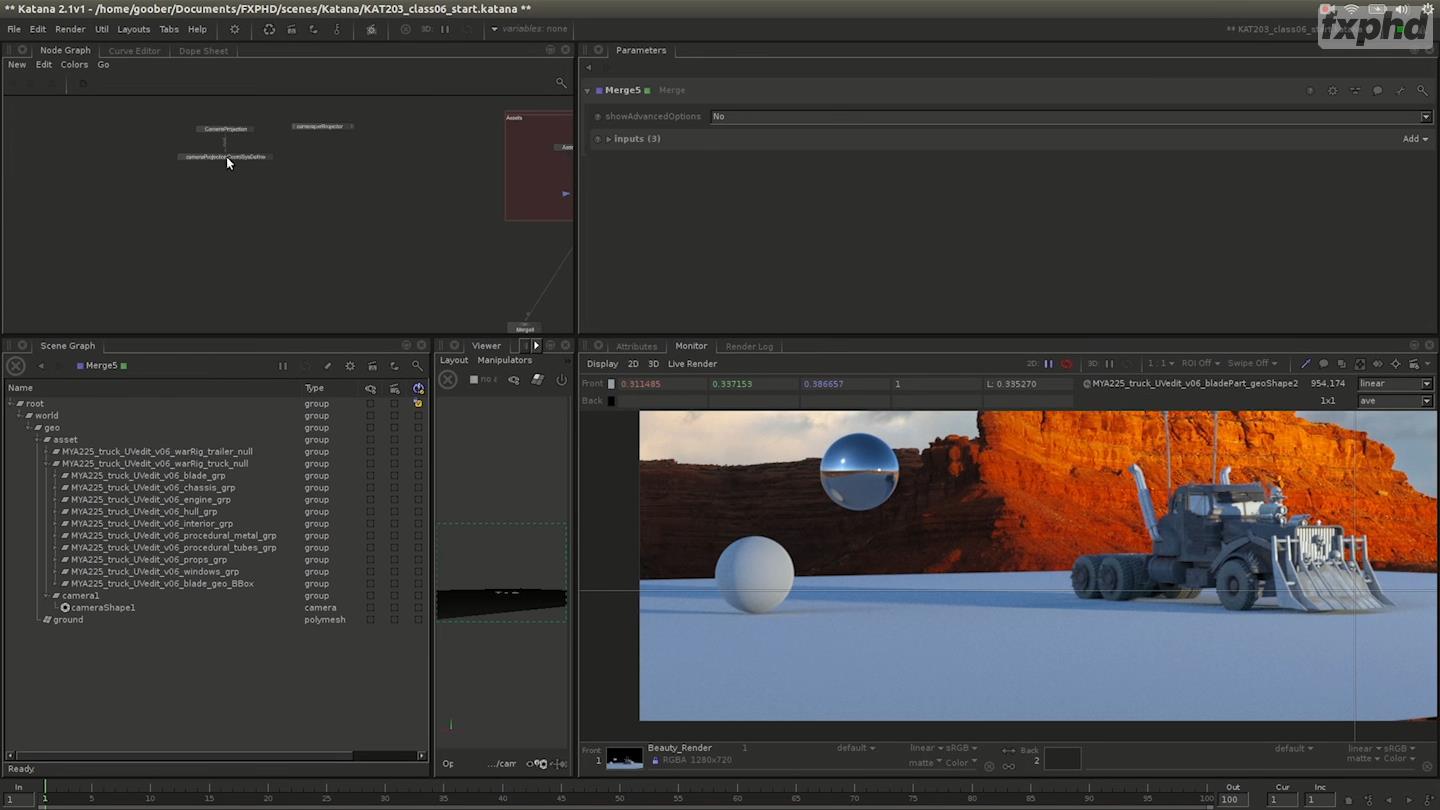Open Node Graph search magnifier

[561, 83]
